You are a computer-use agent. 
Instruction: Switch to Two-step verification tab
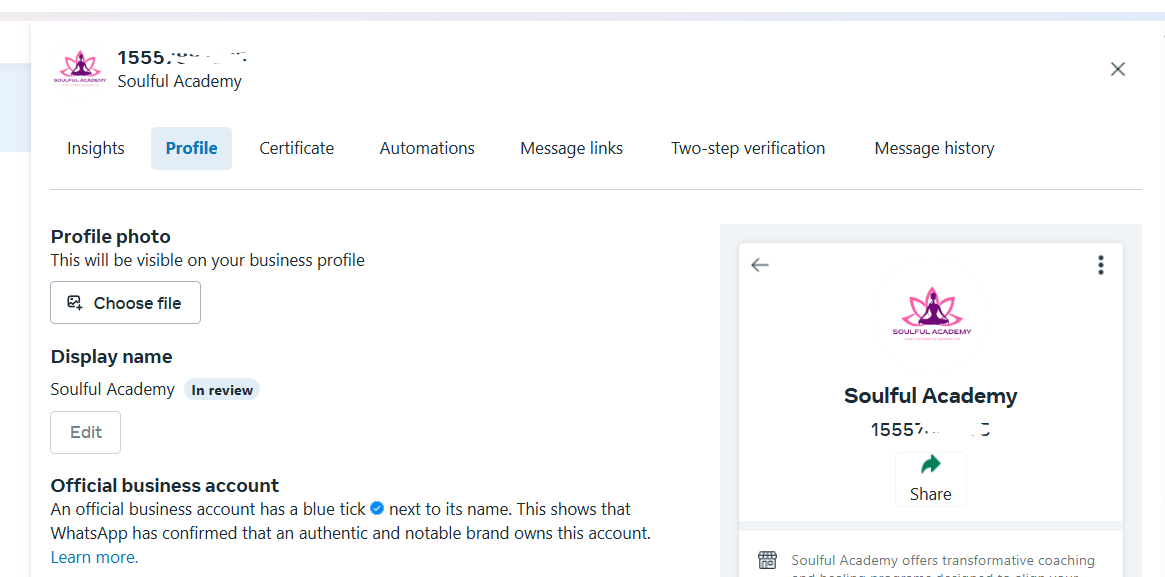(748, 149)
